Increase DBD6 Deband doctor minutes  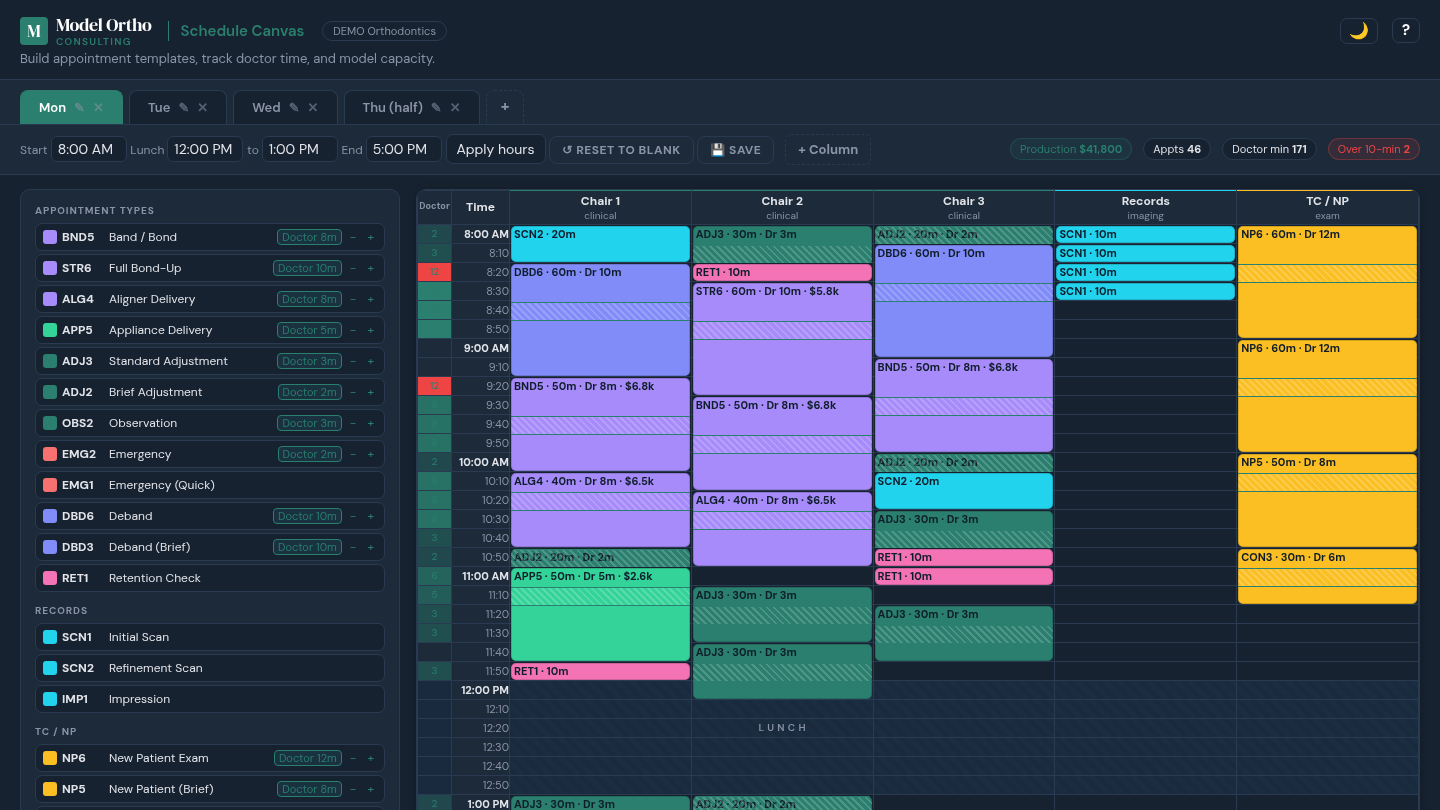pos(370,516)
